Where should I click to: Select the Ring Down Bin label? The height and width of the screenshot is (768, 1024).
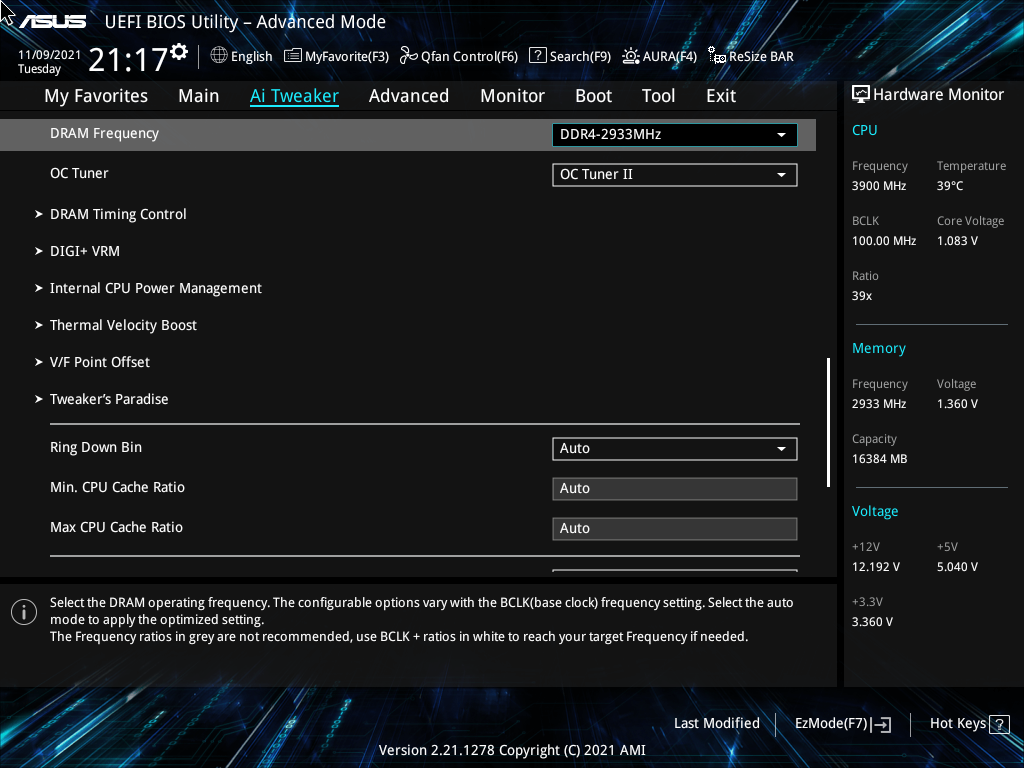pyautogui.click(x=96, y=447)
